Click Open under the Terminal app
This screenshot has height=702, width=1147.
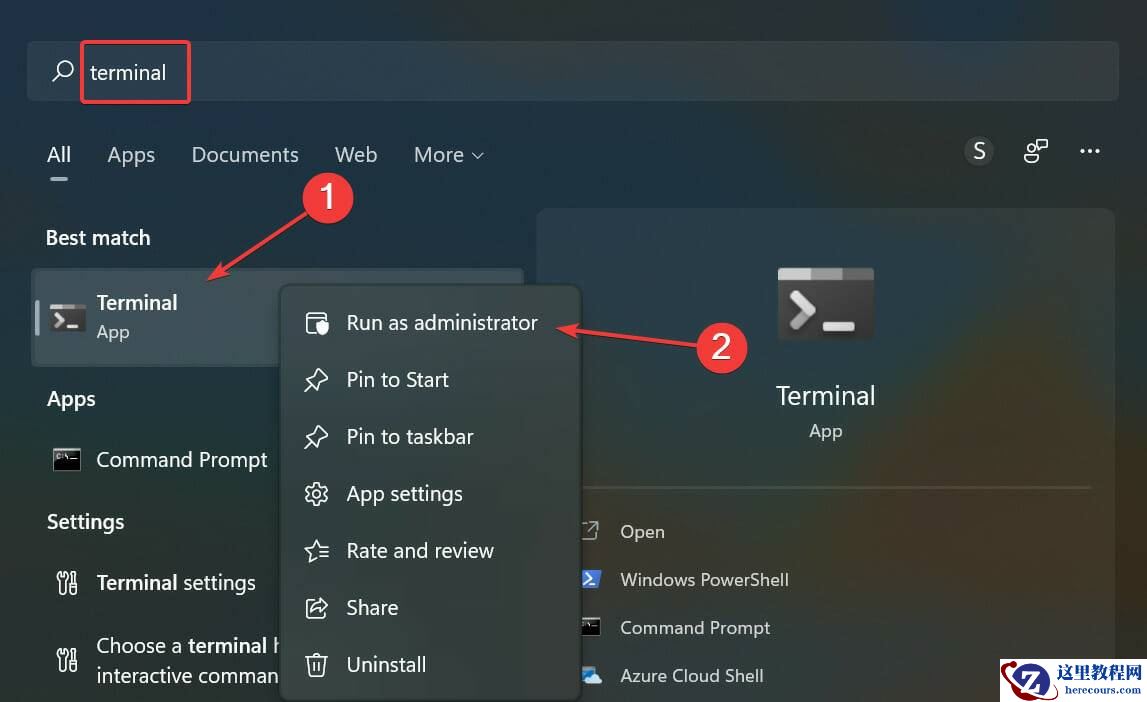point(642,531)
